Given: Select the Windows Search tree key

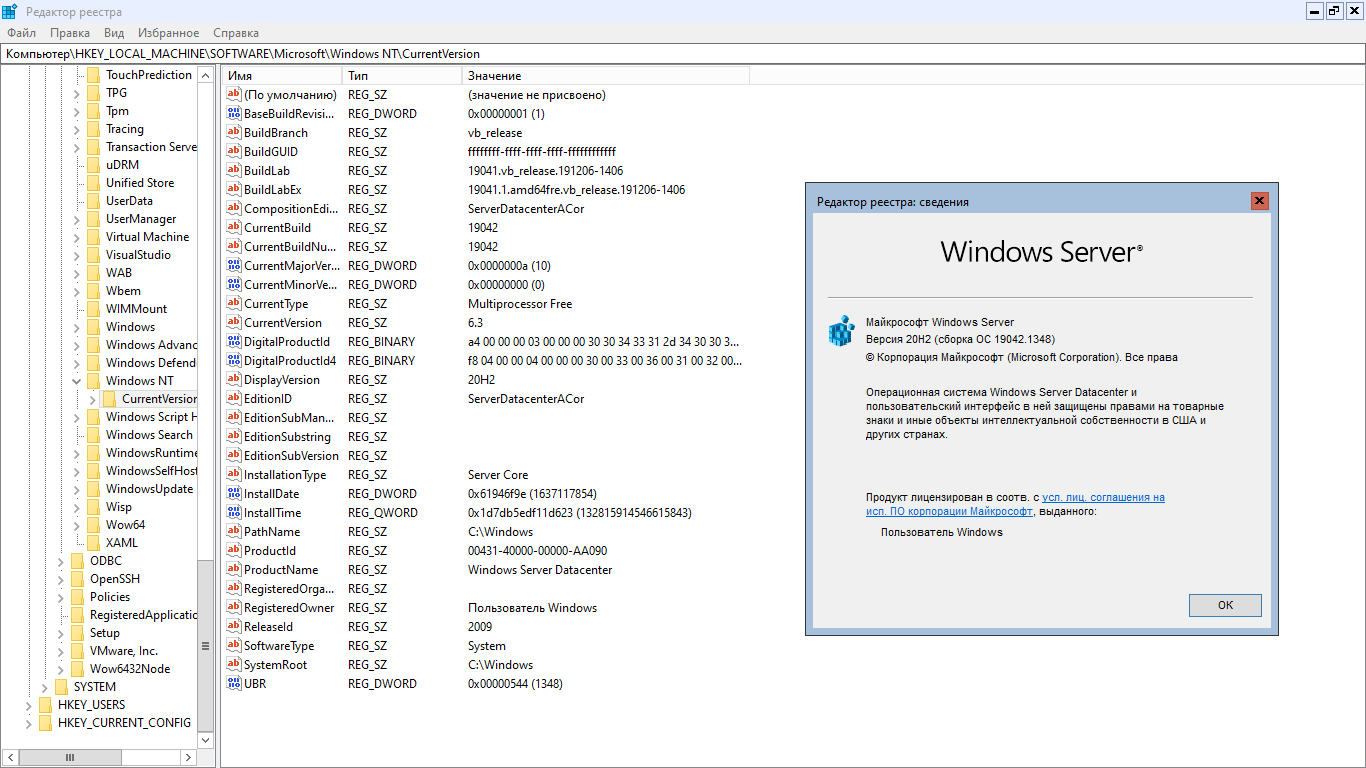Looking at the screenshot, I should point(149,435).
